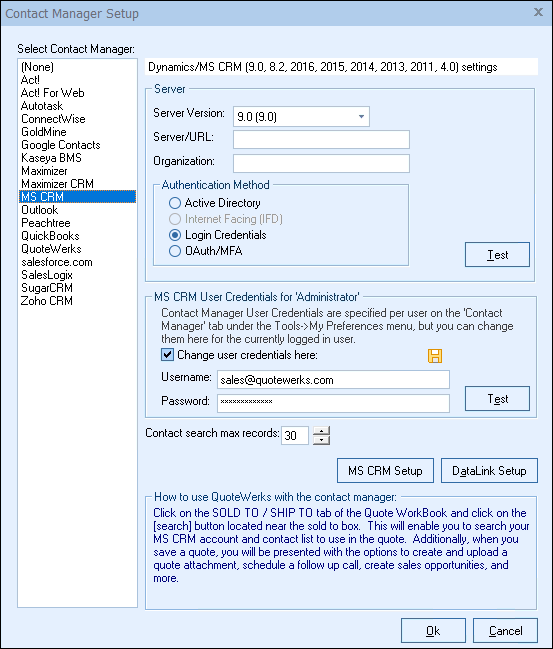Select Peachtree from the list
553x649 pixels.
click(x=77, y=223)
